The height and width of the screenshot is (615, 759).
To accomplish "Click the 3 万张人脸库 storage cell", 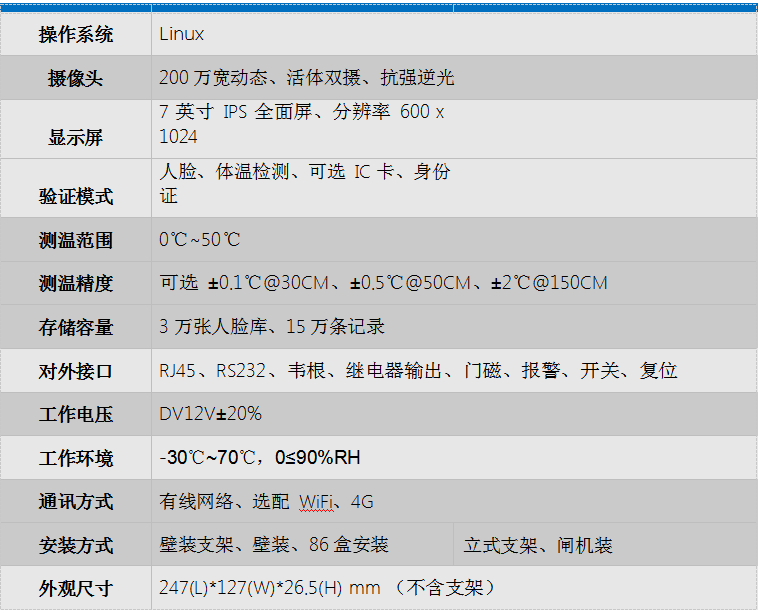I will pos(272,327).
